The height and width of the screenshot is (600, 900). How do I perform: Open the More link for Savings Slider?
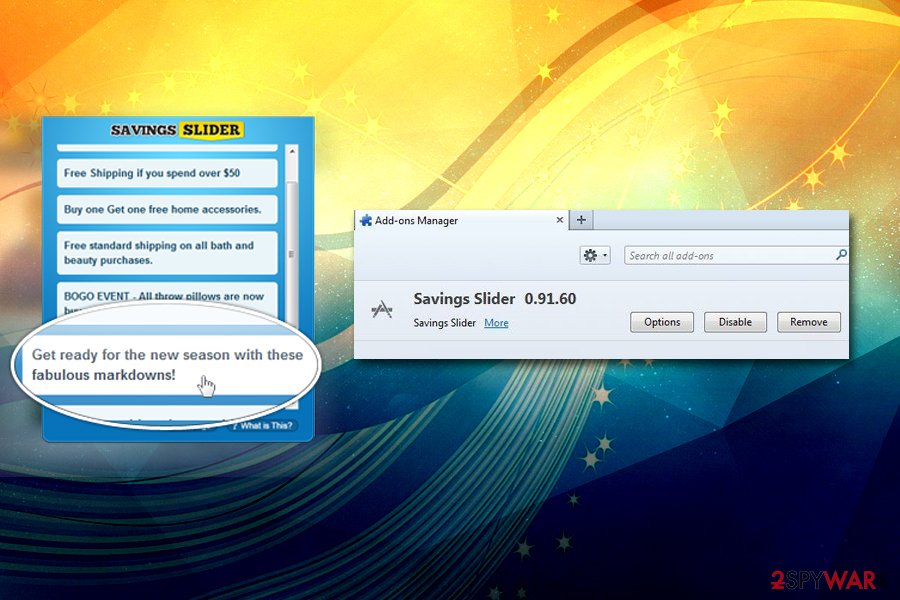[496, 323]
